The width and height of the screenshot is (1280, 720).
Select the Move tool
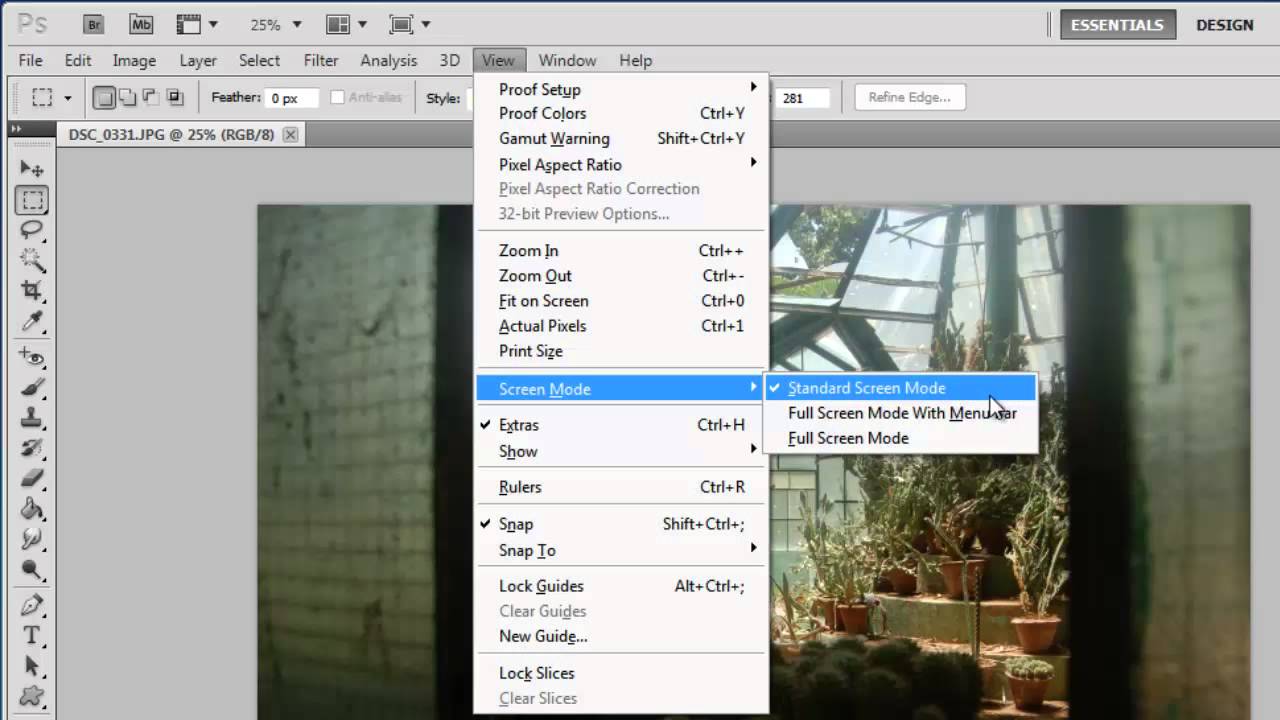coord(32,168)
